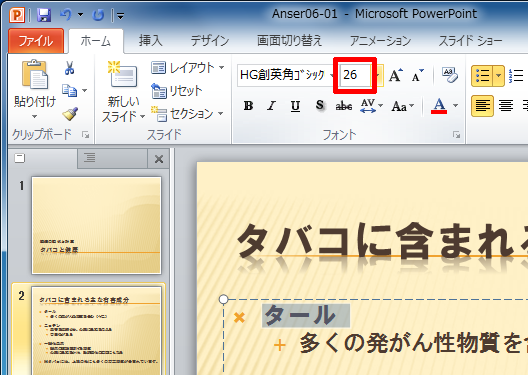This screenshot has height=375, width=528.
Task: Clear all formatting with the eraser icon
Action: [x=450, y=75]
